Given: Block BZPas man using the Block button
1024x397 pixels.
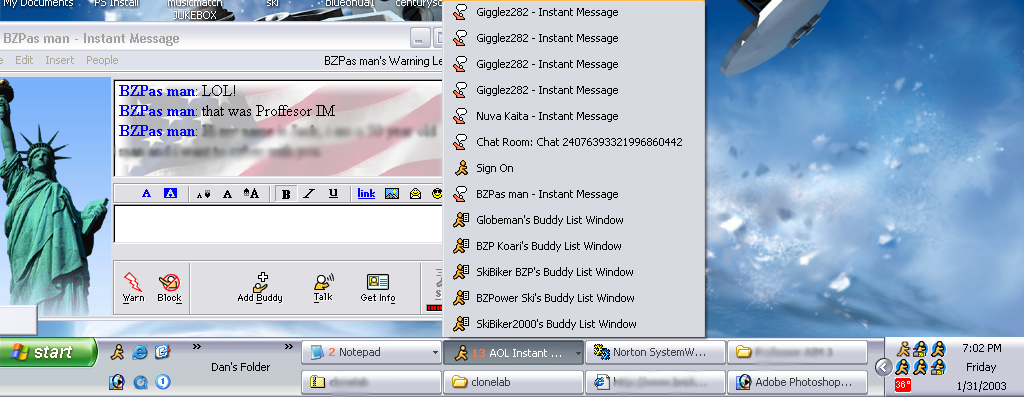Looking at the screenshot, I should (x=169, y=288).
